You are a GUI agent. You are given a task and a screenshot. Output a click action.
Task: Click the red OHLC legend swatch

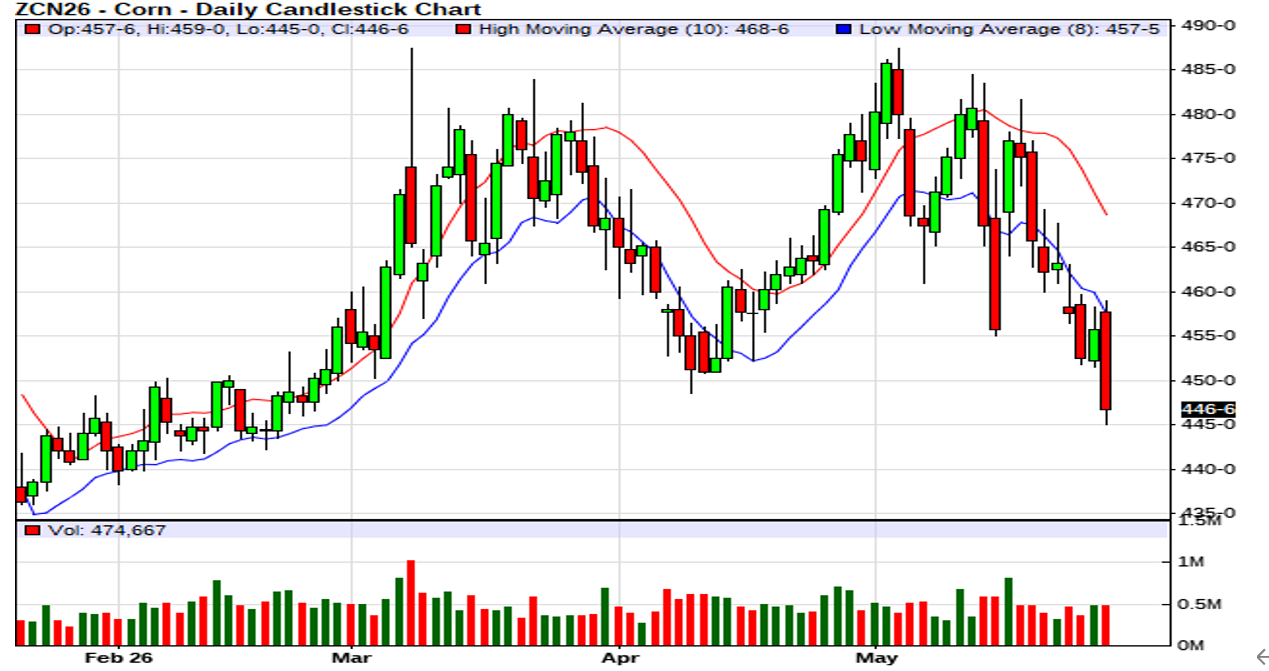tap(33, 30)
